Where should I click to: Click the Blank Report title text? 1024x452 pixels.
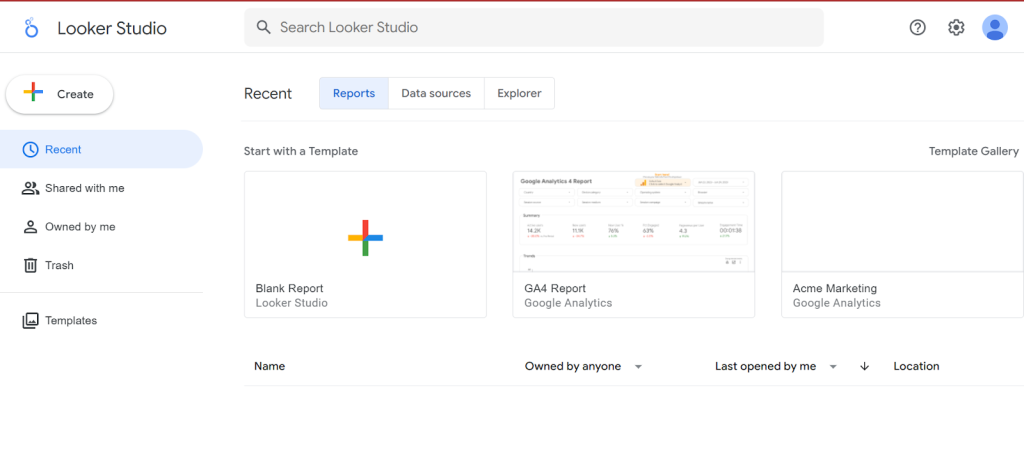[289, 289]
